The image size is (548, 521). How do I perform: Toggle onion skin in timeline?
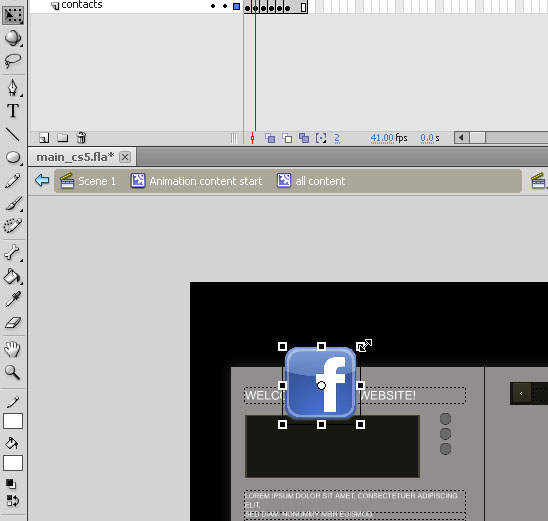[x=270, y=138]
